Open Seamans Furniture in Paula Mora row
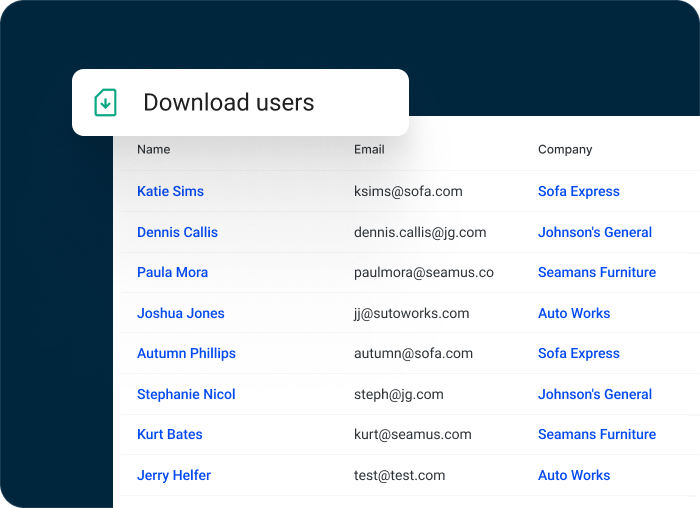This screenshot has height=508, width=700. point(596,272)
